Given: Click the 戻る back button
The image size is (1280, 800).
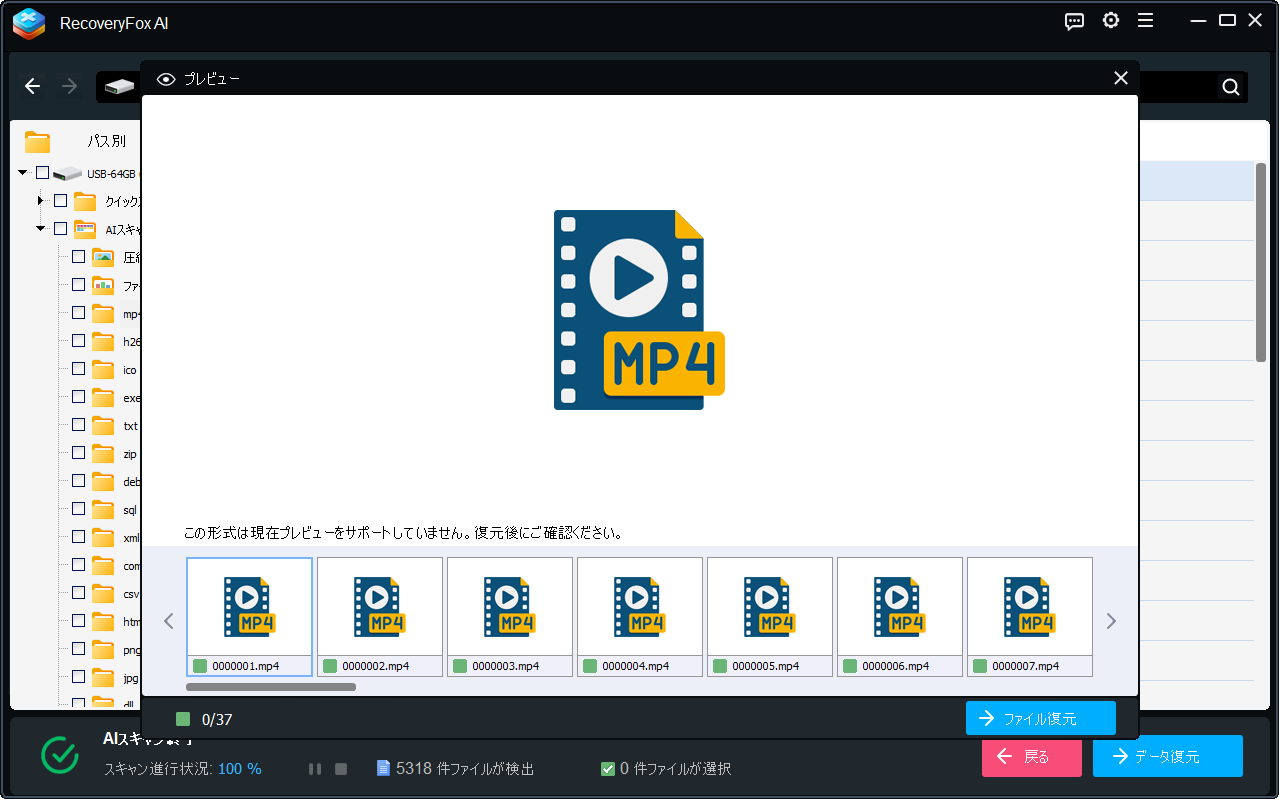Looking at the screenshot, I should pyautogui.click(x=1032, y=756).
